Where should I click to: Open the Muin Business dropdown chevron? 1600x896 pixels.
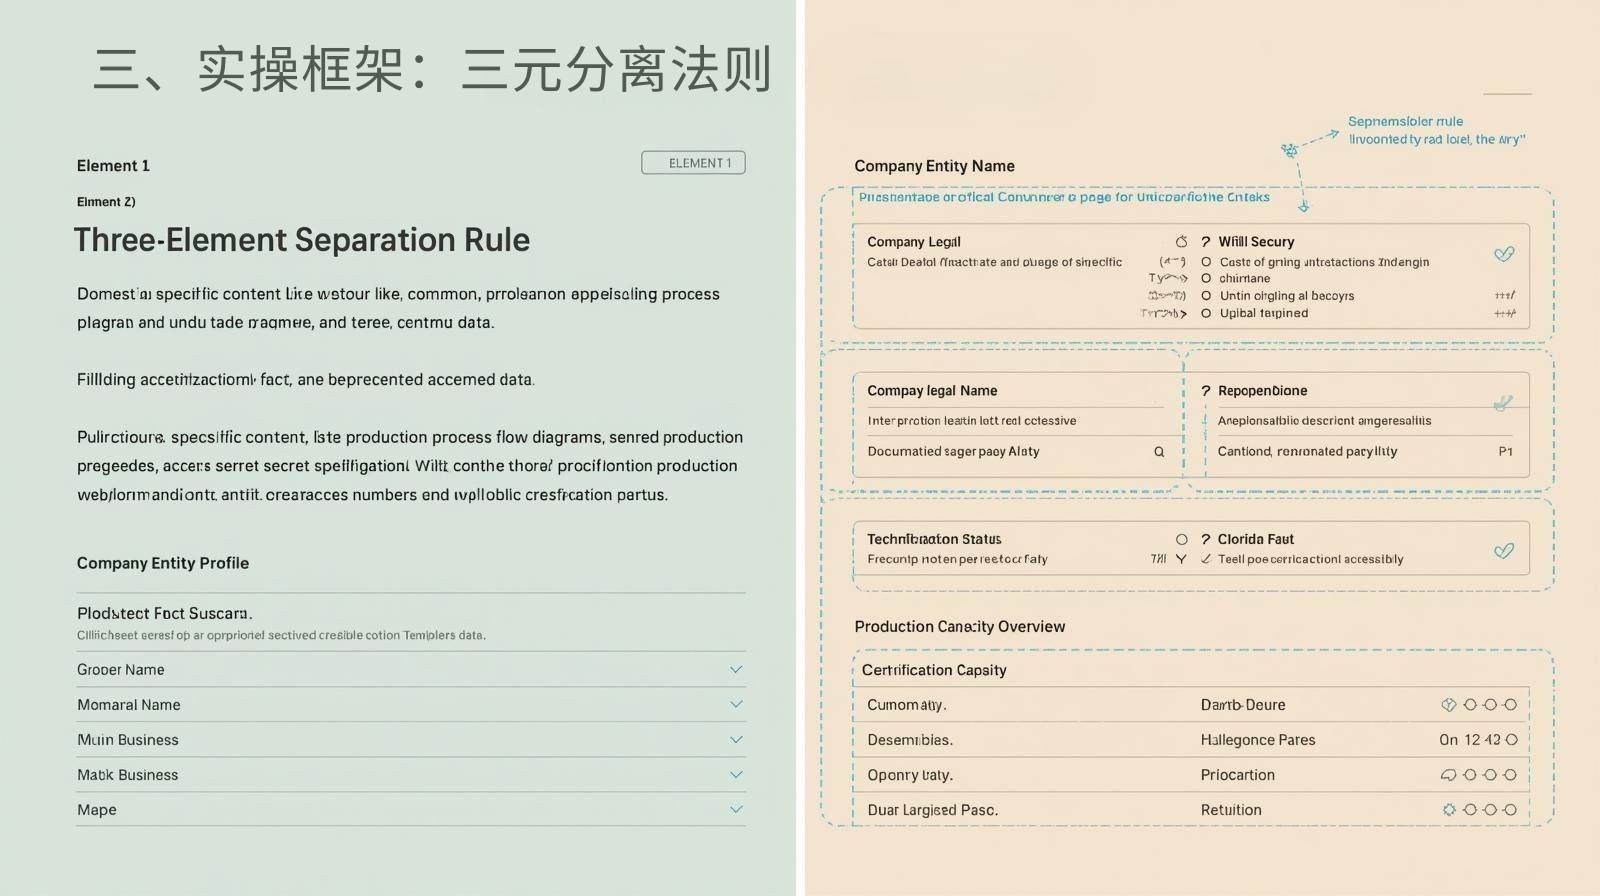(x=736, y=740)
